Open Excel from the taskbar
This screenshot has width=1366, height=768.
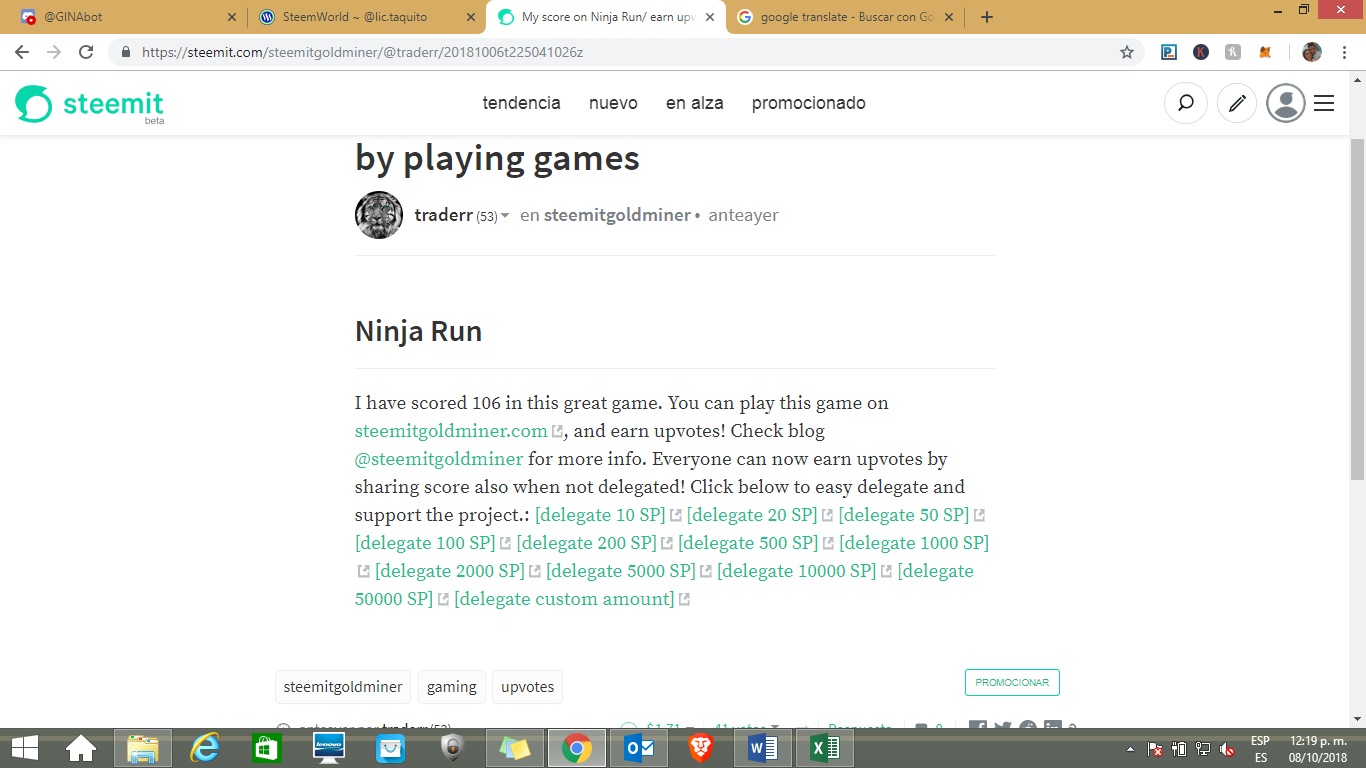click(825, 748)
